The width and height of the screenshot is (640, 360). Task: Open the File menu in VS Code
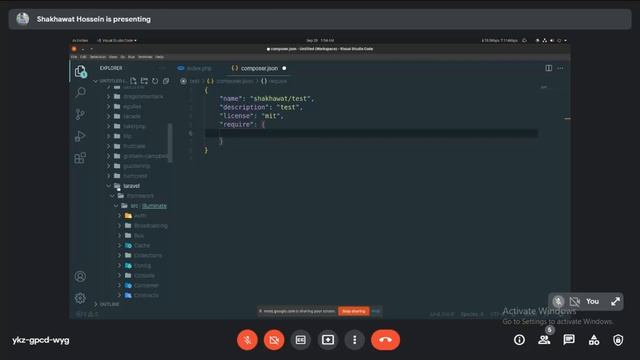coord(74,57)
